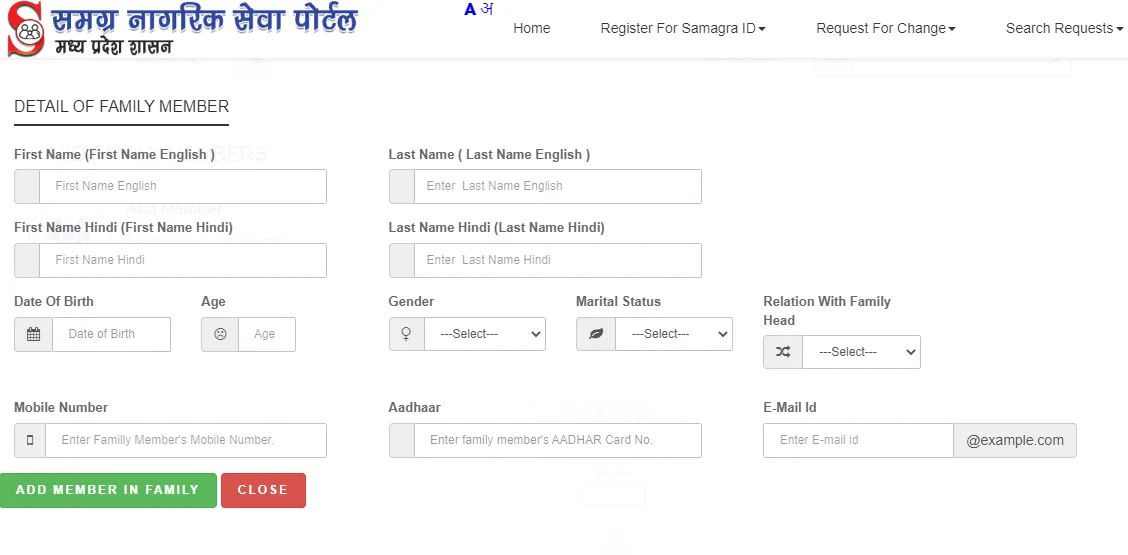Click the @example.com addon

(x=1015, y=440)
